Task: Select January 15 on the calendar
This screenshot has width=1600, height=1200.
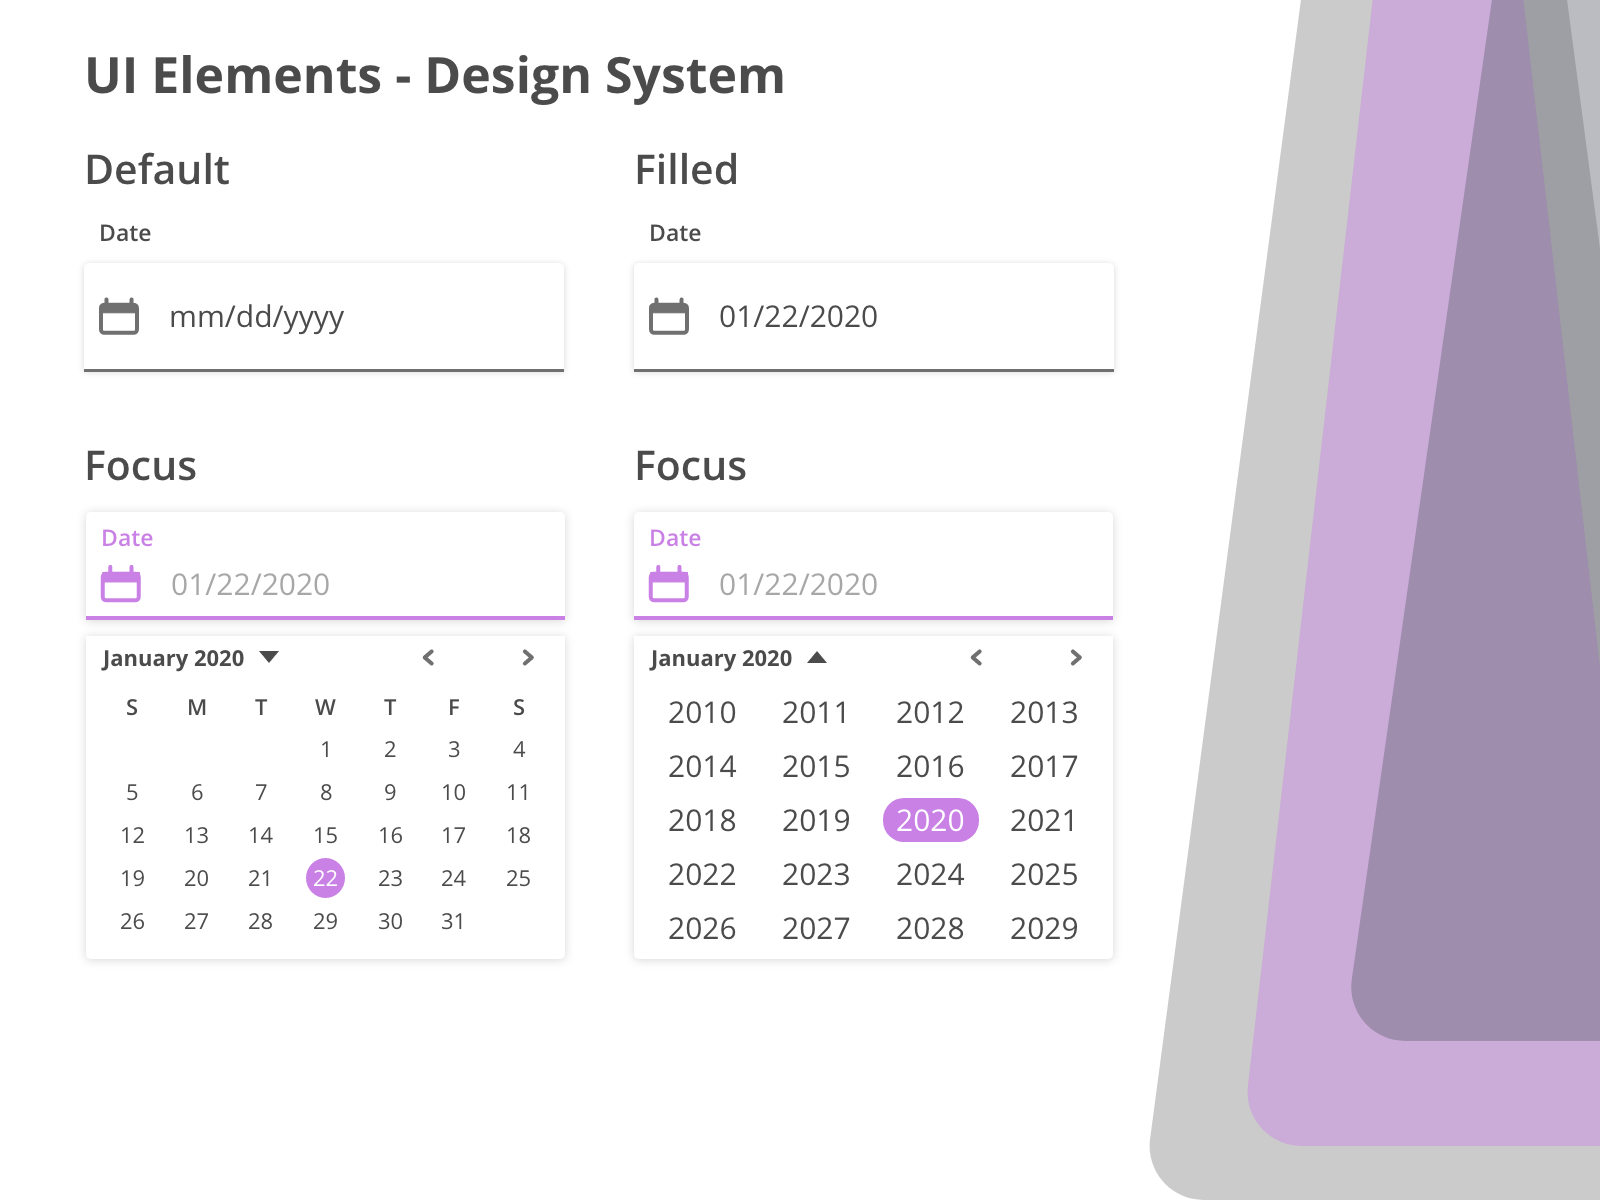Action: pos(325,835)
